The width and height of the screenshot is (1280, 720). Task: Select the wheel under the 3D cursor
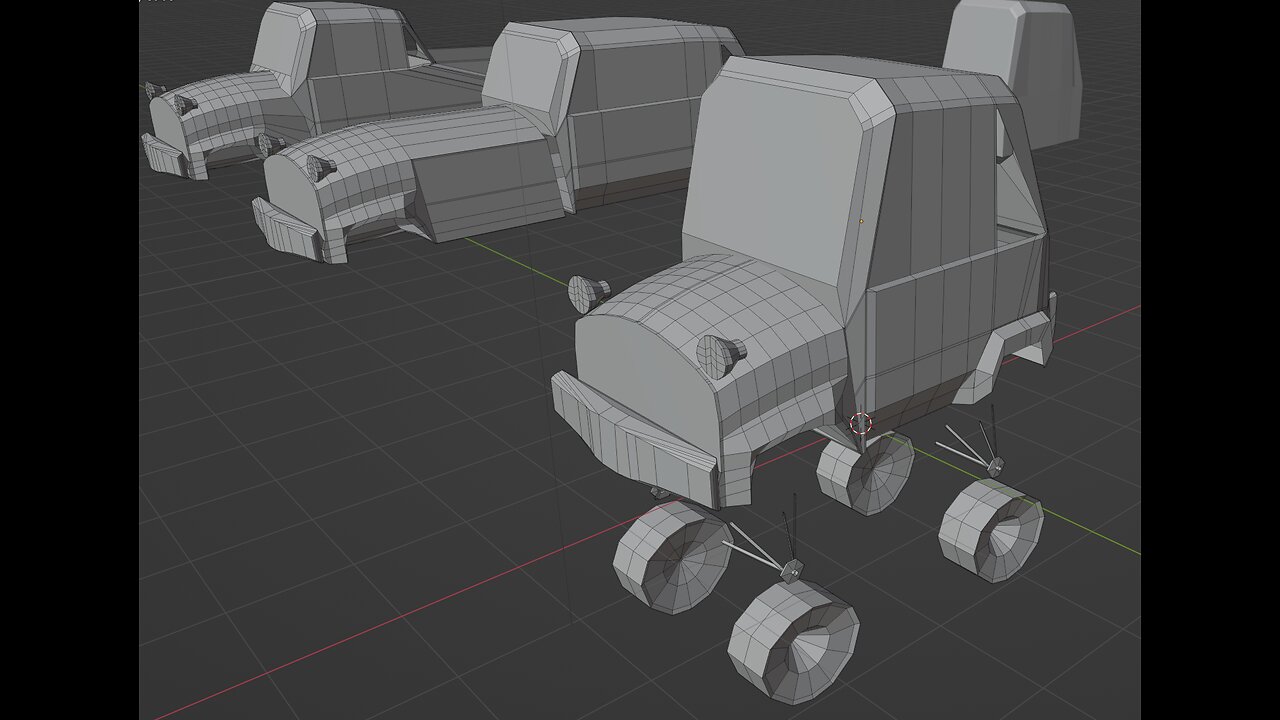click(x=865, y=474)
